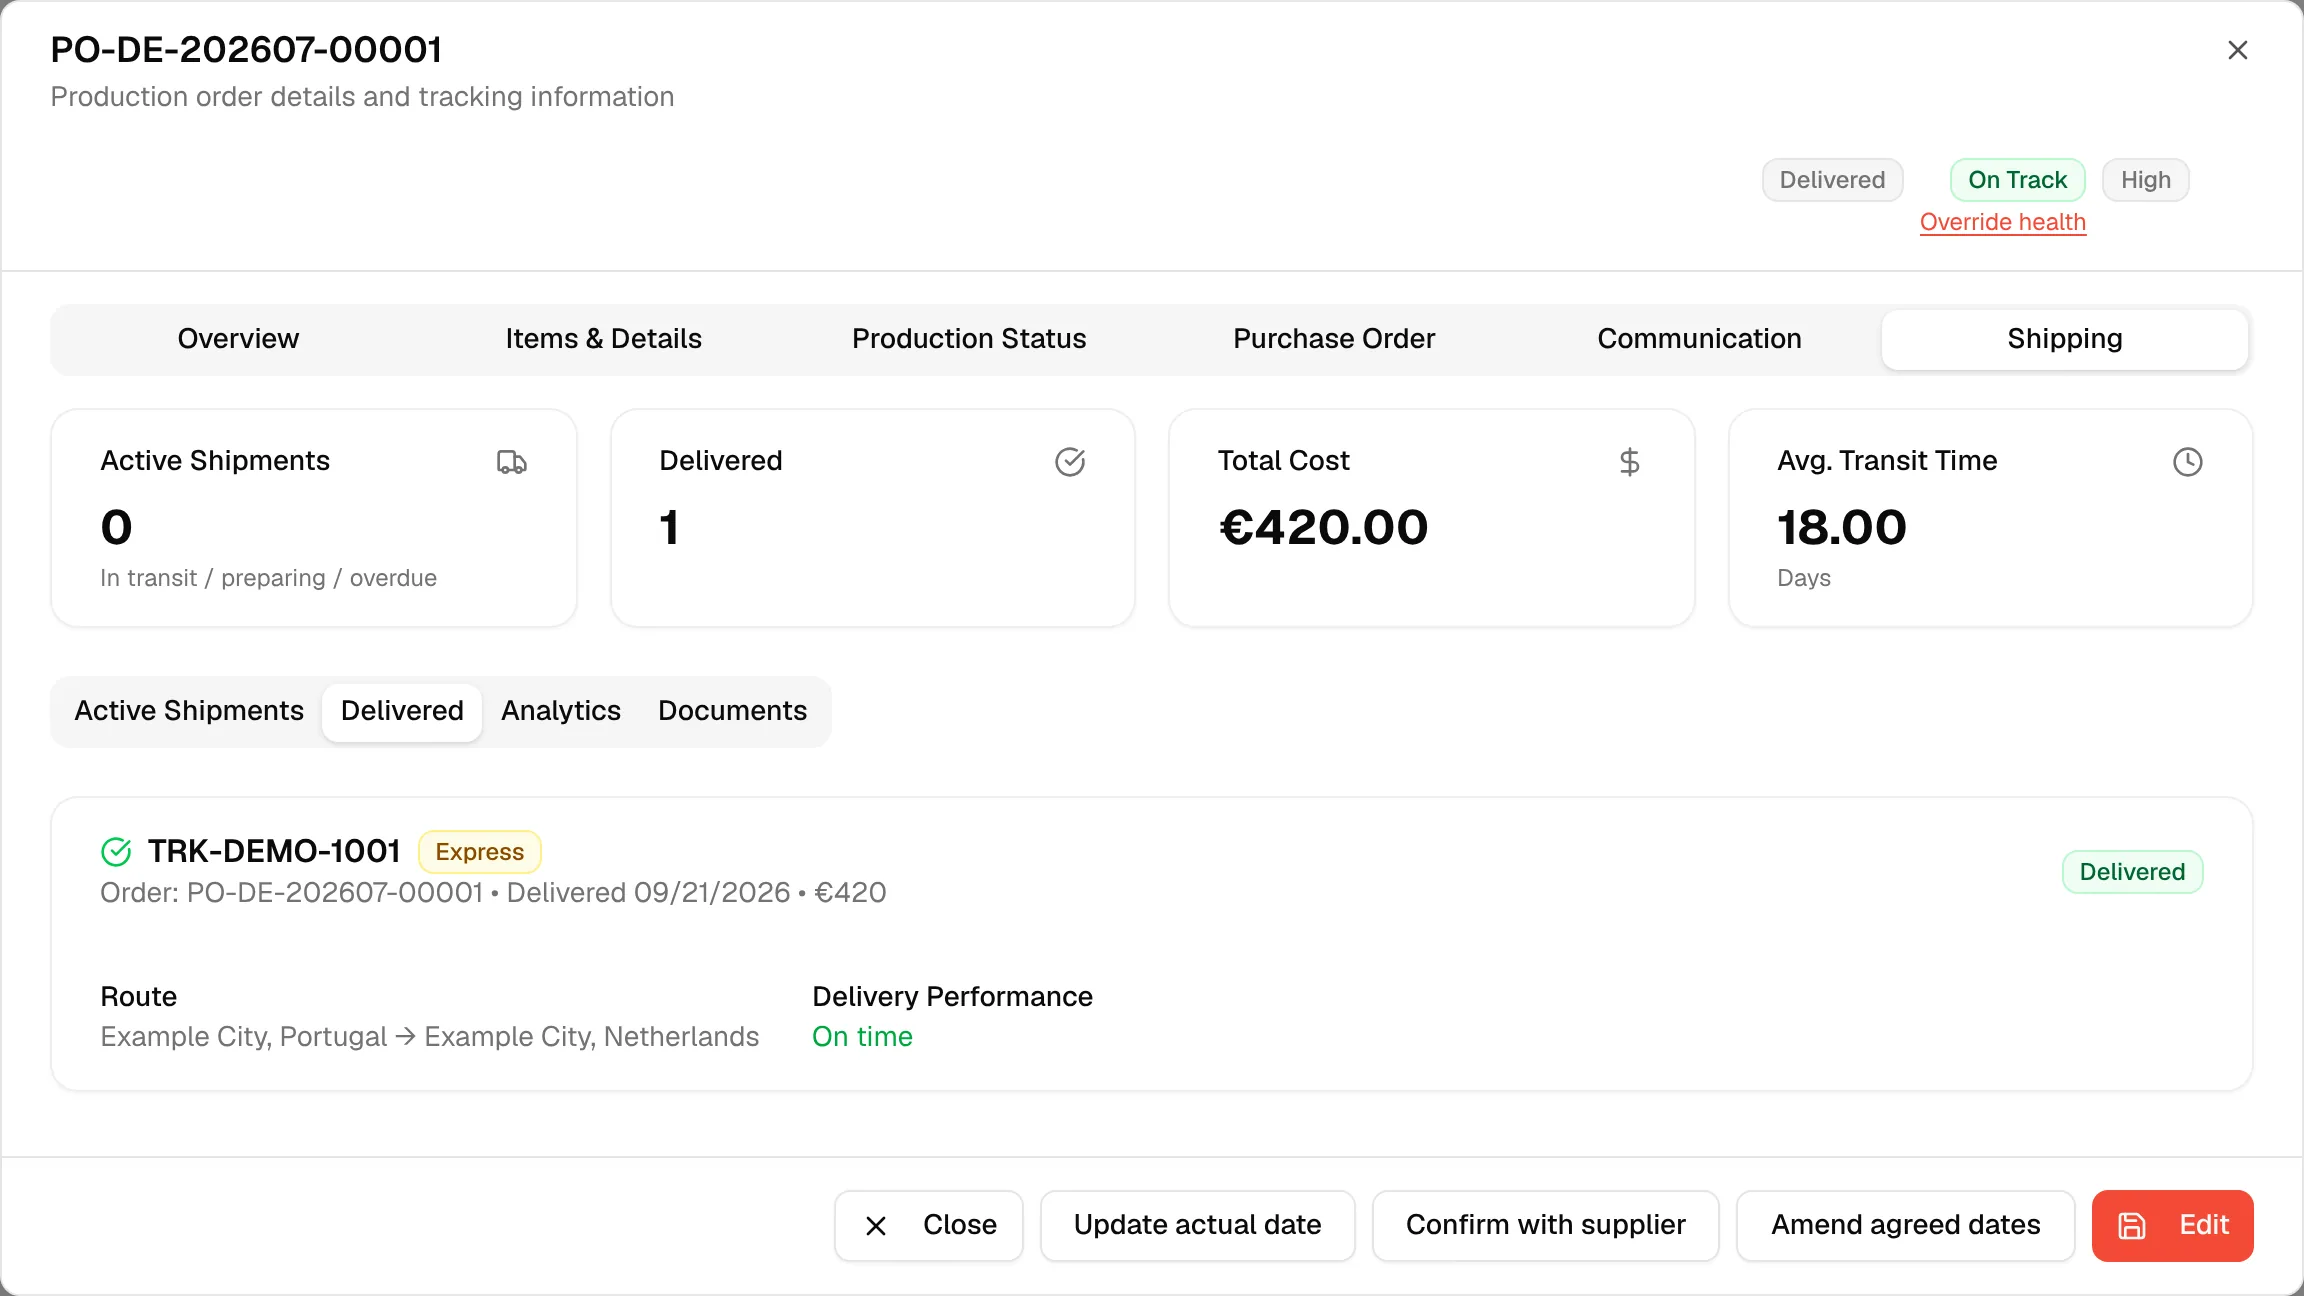Click the dollar icon in Total Cost card
The height and width of the screenshot is (1296, 2304).
click(x=1629, y=462)
